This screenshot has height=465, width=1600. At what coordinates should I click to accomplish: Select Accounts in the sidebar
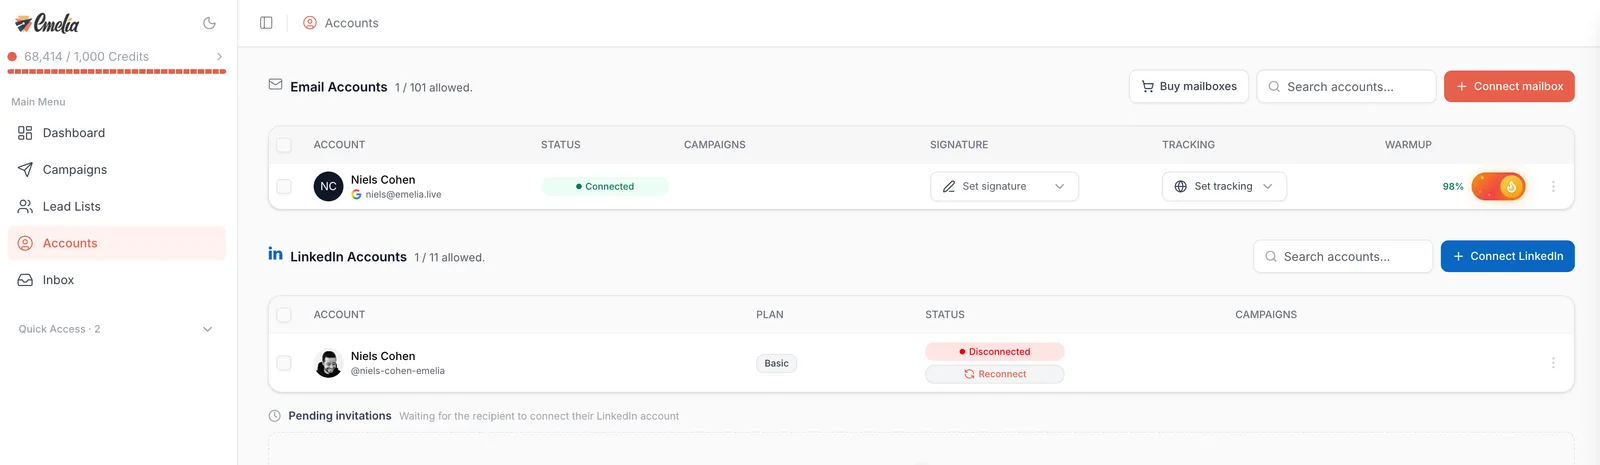[117, 243]
